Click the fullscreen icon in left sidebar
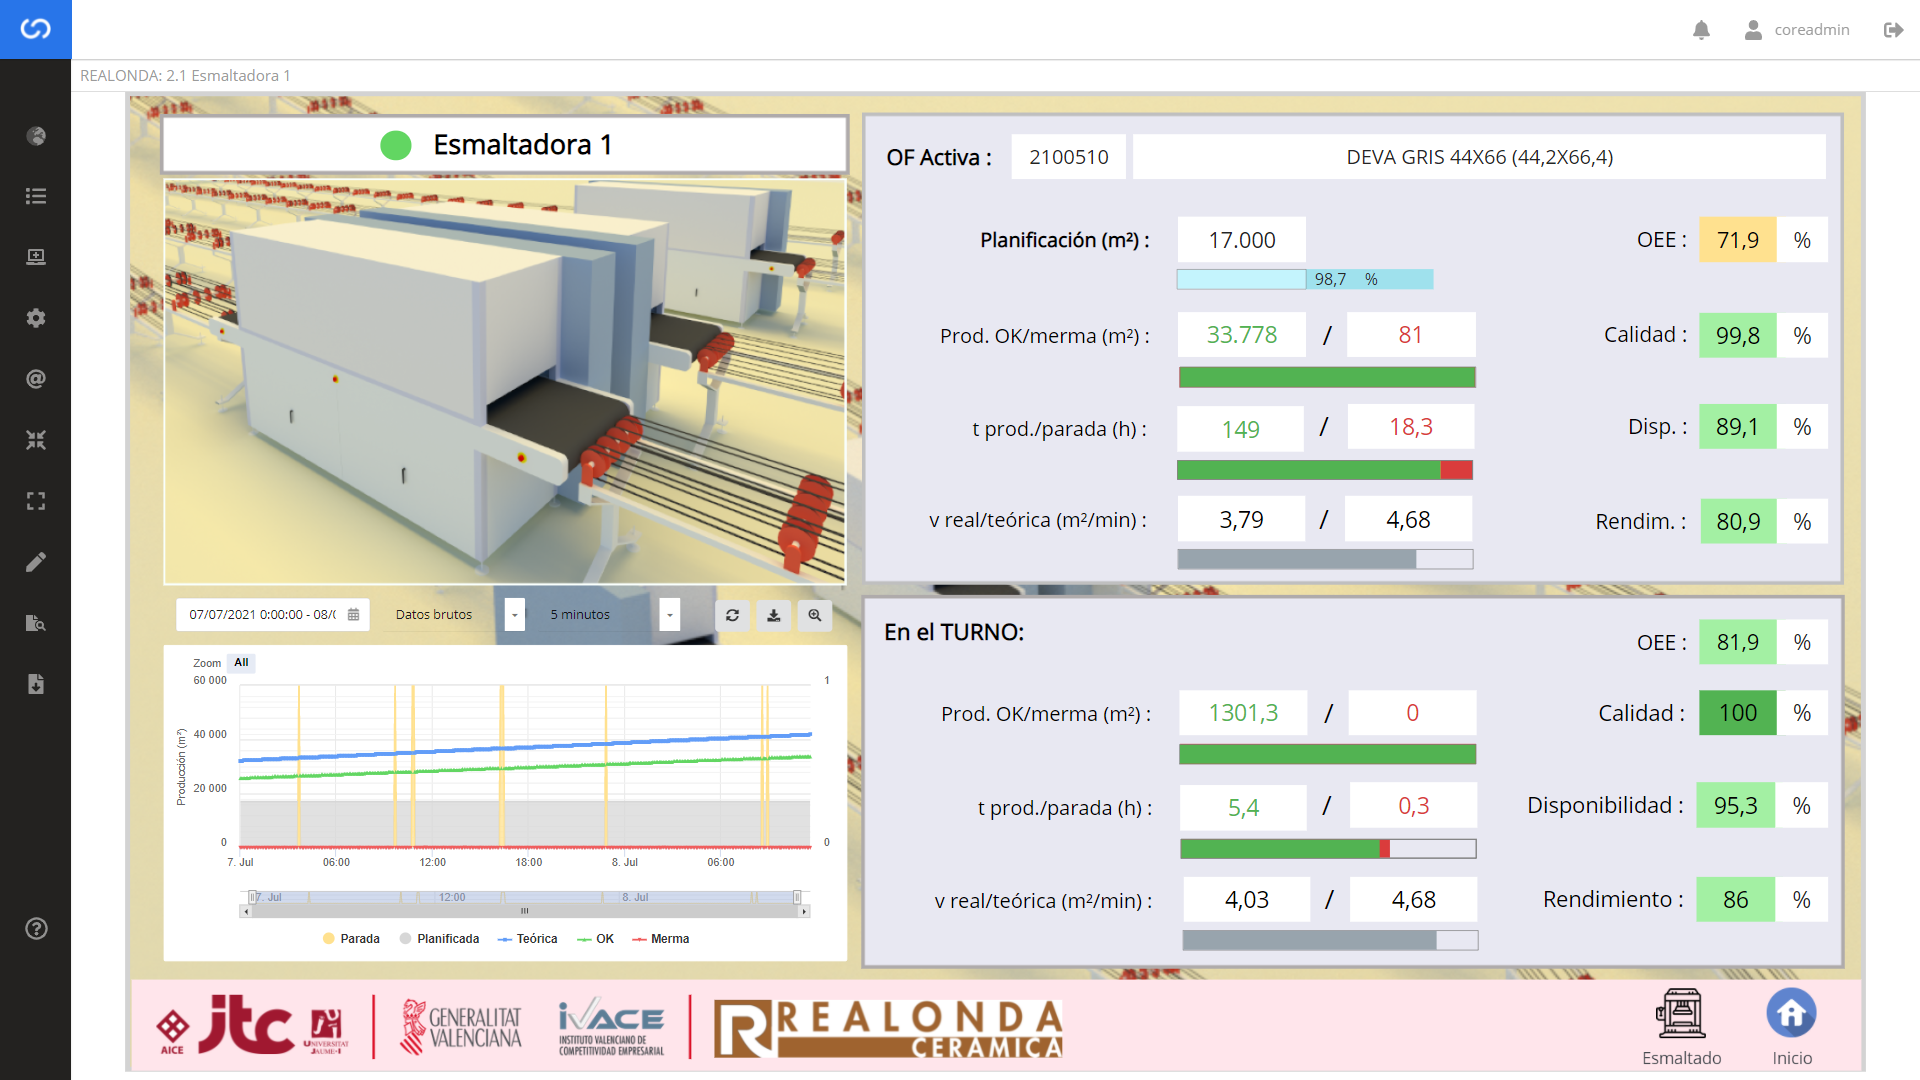Screen dimensions: 1920x1080 (36, 501)
